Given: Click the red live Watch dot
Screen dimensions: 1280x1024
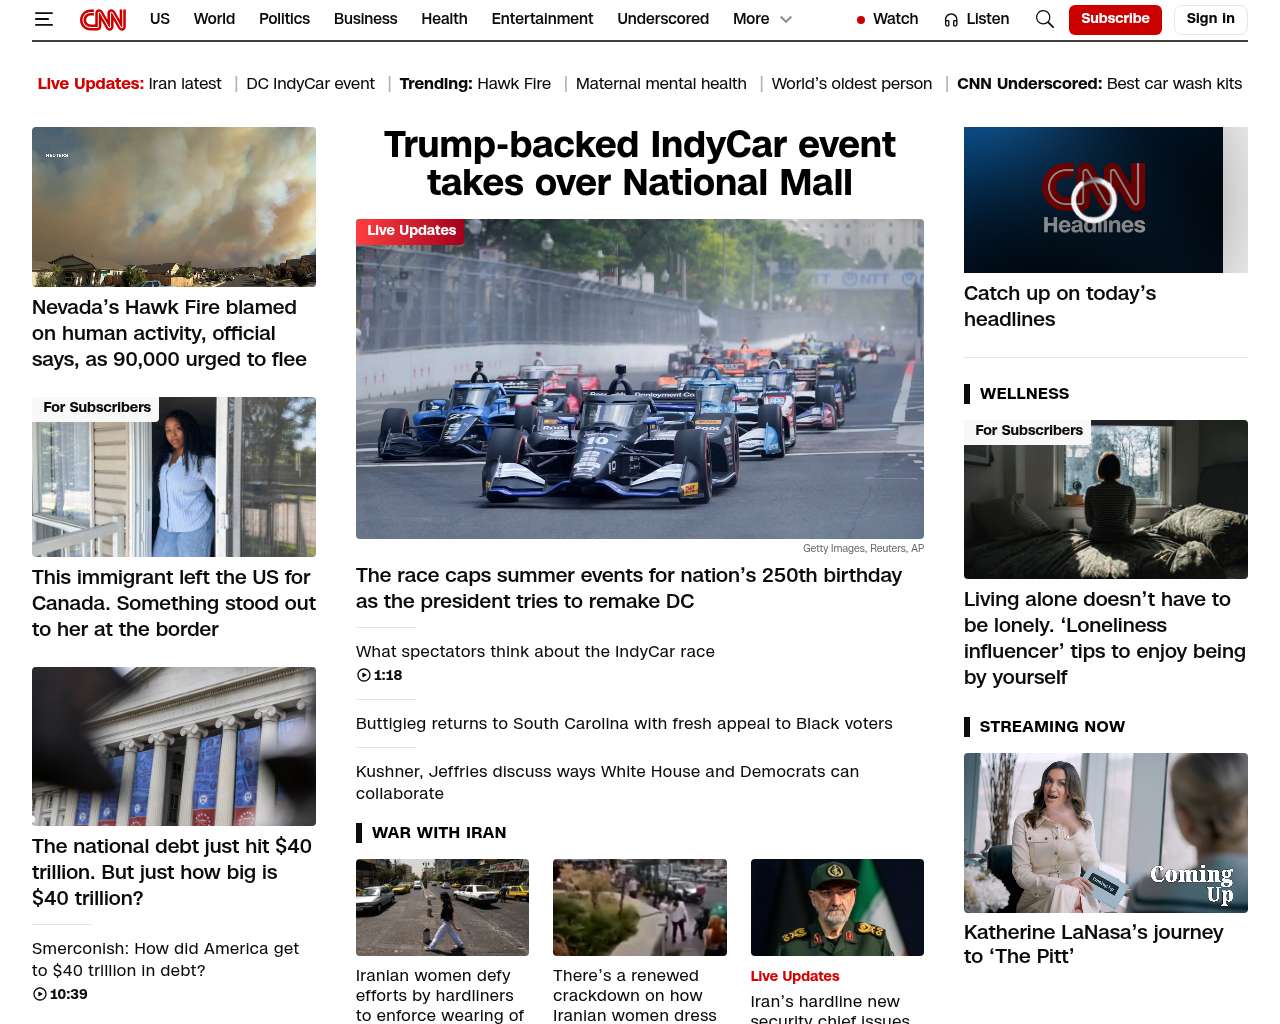Looking at the screenshot, I should click(x=861, y=20).
